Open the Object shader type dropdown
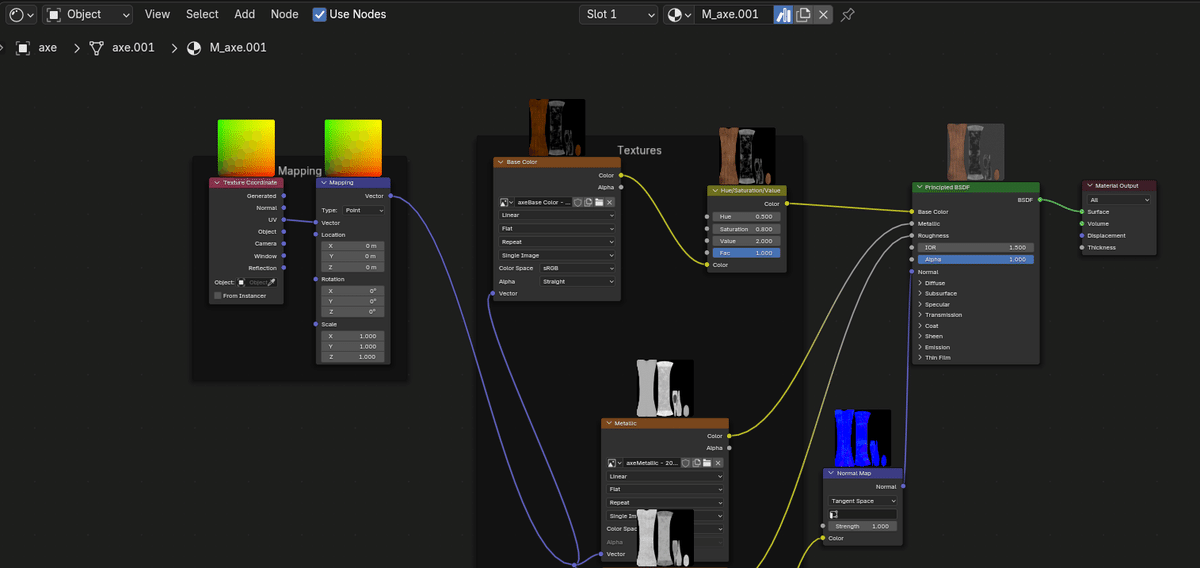The height and width of the screenshot is (568, 1200). [x=88, y=14]
